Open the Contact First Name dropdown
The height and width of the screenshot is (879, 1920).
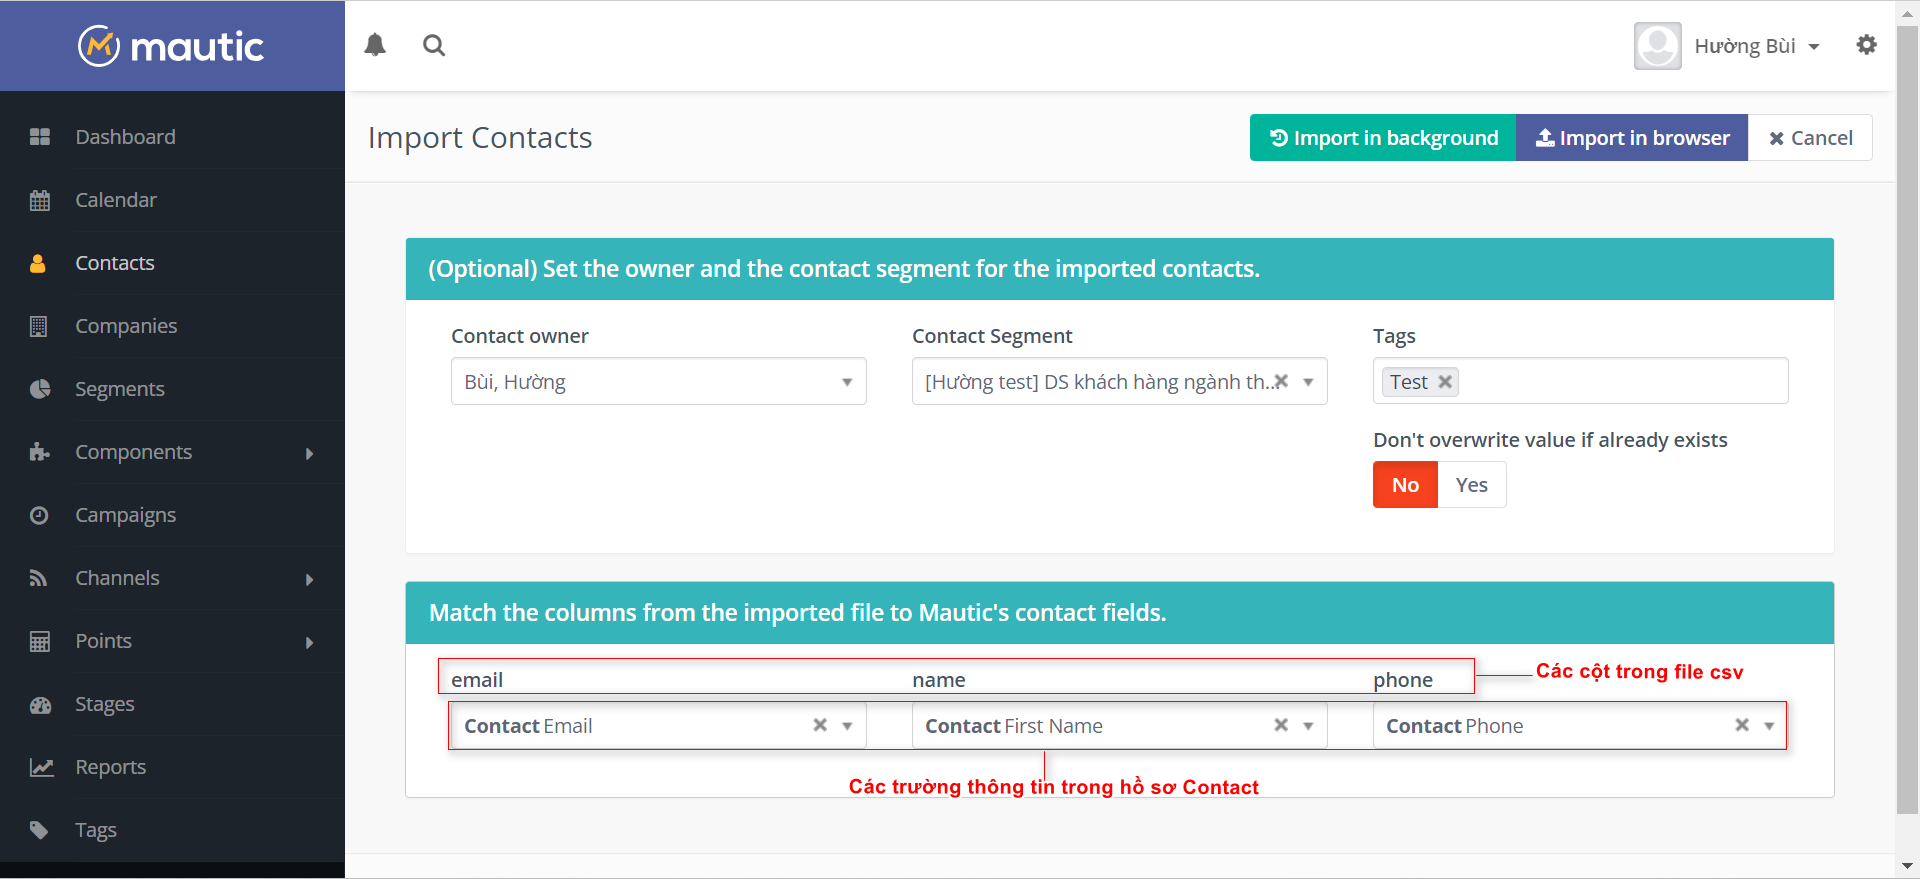point(1308,726)
